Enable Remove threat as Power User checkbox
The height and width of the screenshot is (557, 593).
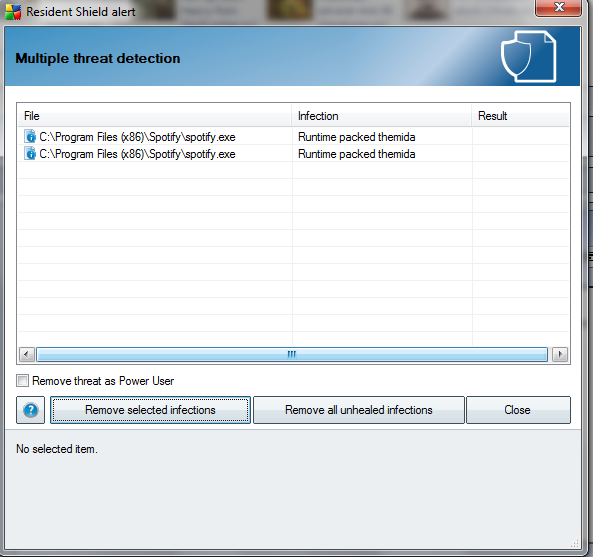(x=23, y=380)
